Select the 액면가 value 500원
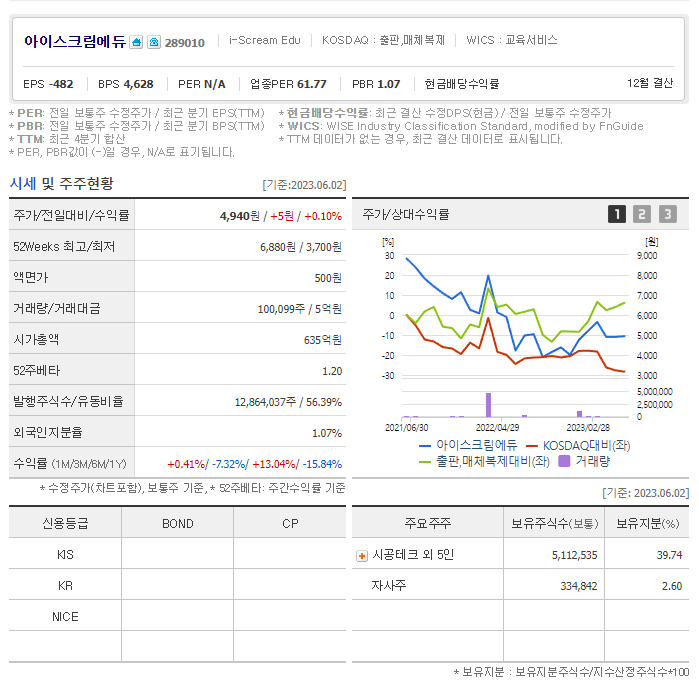The width and height of the screenshot is (699, 683). pos(328,278)
